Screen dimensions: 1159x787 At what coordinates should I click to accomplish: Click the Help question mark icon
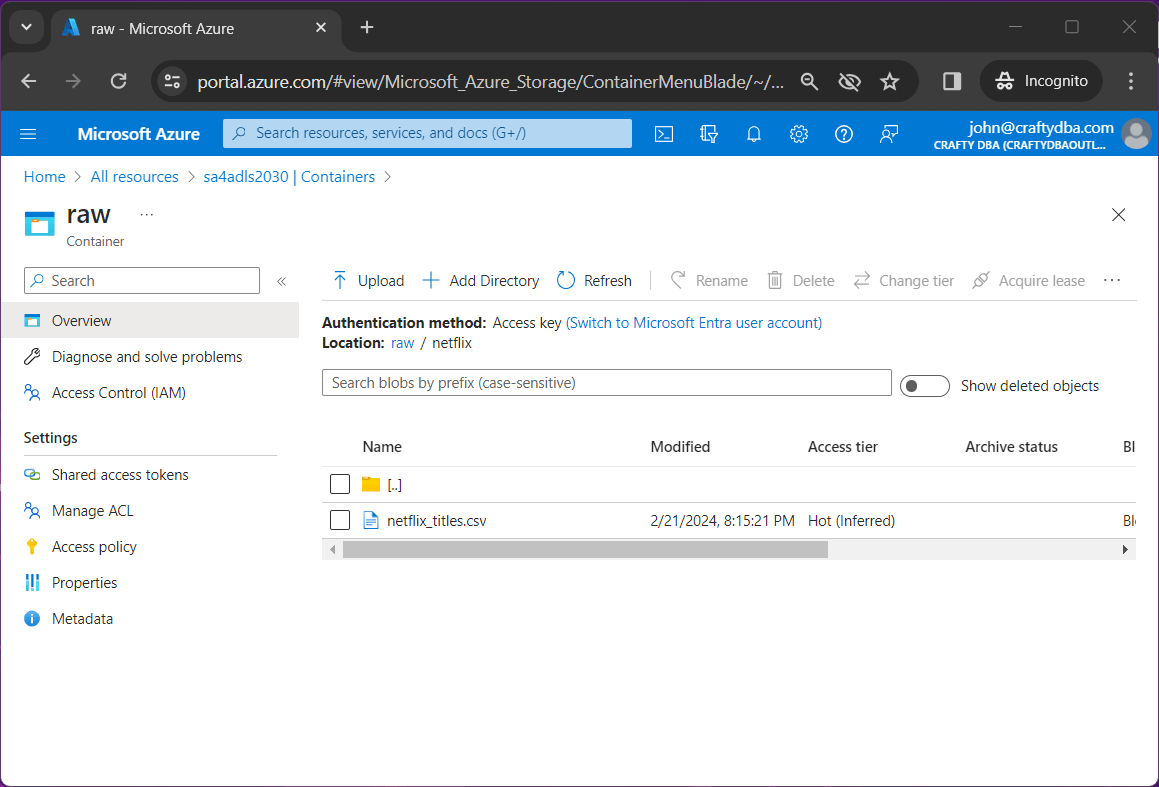click(844, 134)
